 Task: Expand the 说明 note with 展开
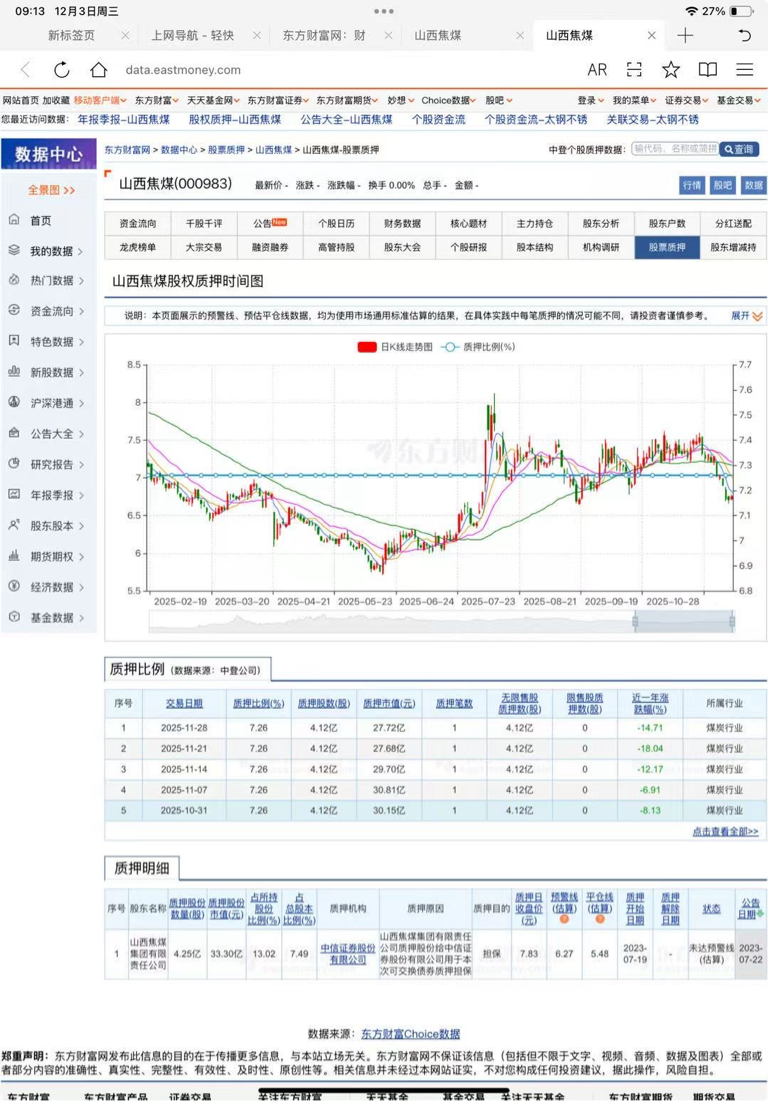point(746,316)
